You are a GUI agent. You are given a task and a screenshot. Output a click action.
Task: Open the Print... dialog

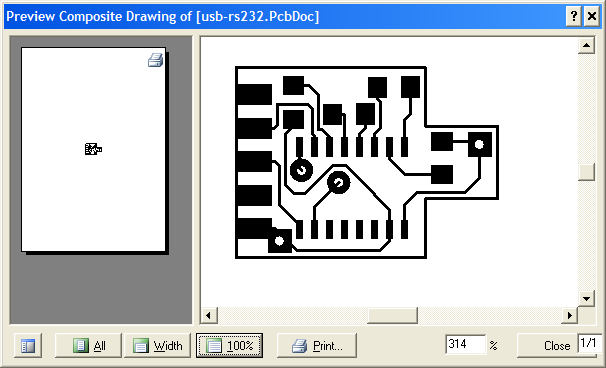tap(317, 345)
